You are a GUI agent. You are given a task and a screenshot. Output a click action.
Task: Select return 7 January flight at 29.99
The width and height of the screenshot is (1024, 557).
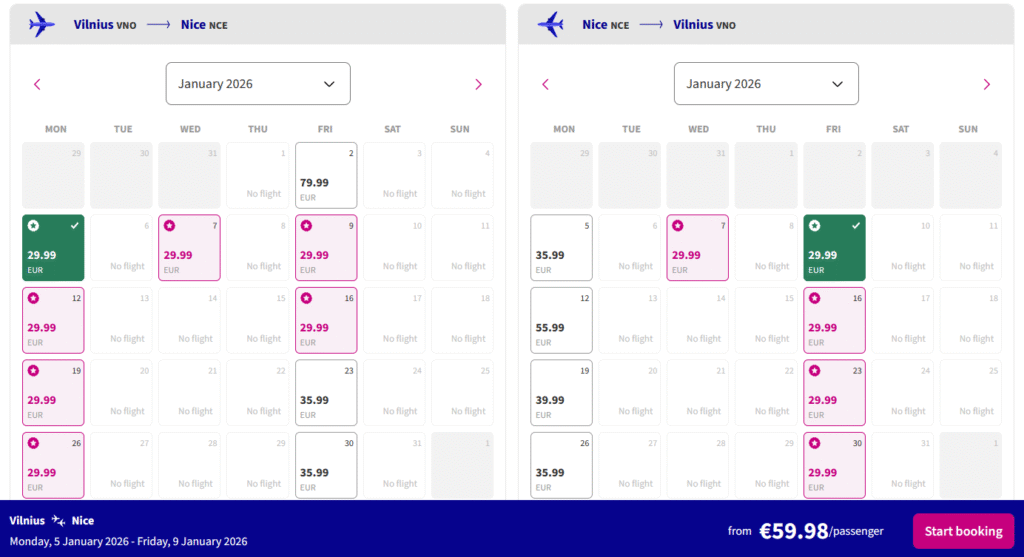click(697, 248)
